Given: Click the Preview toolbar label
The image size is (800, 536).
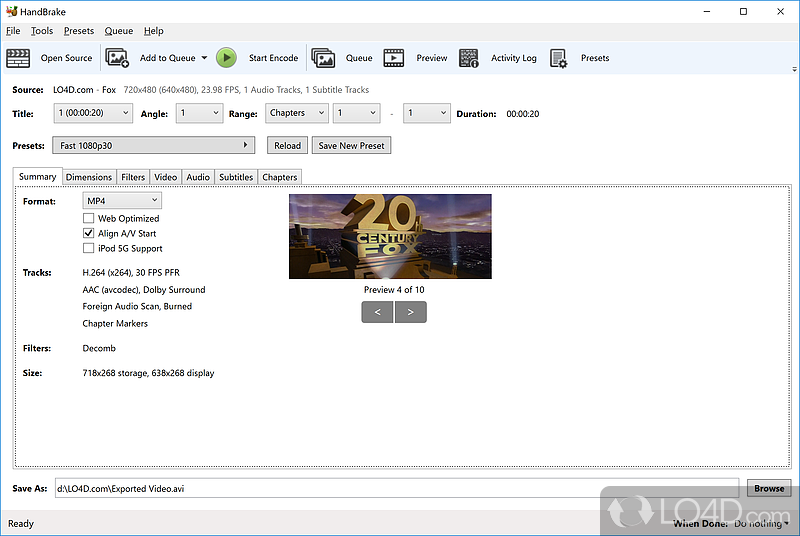Looking at the screenshot, I should tap(432, 58).
